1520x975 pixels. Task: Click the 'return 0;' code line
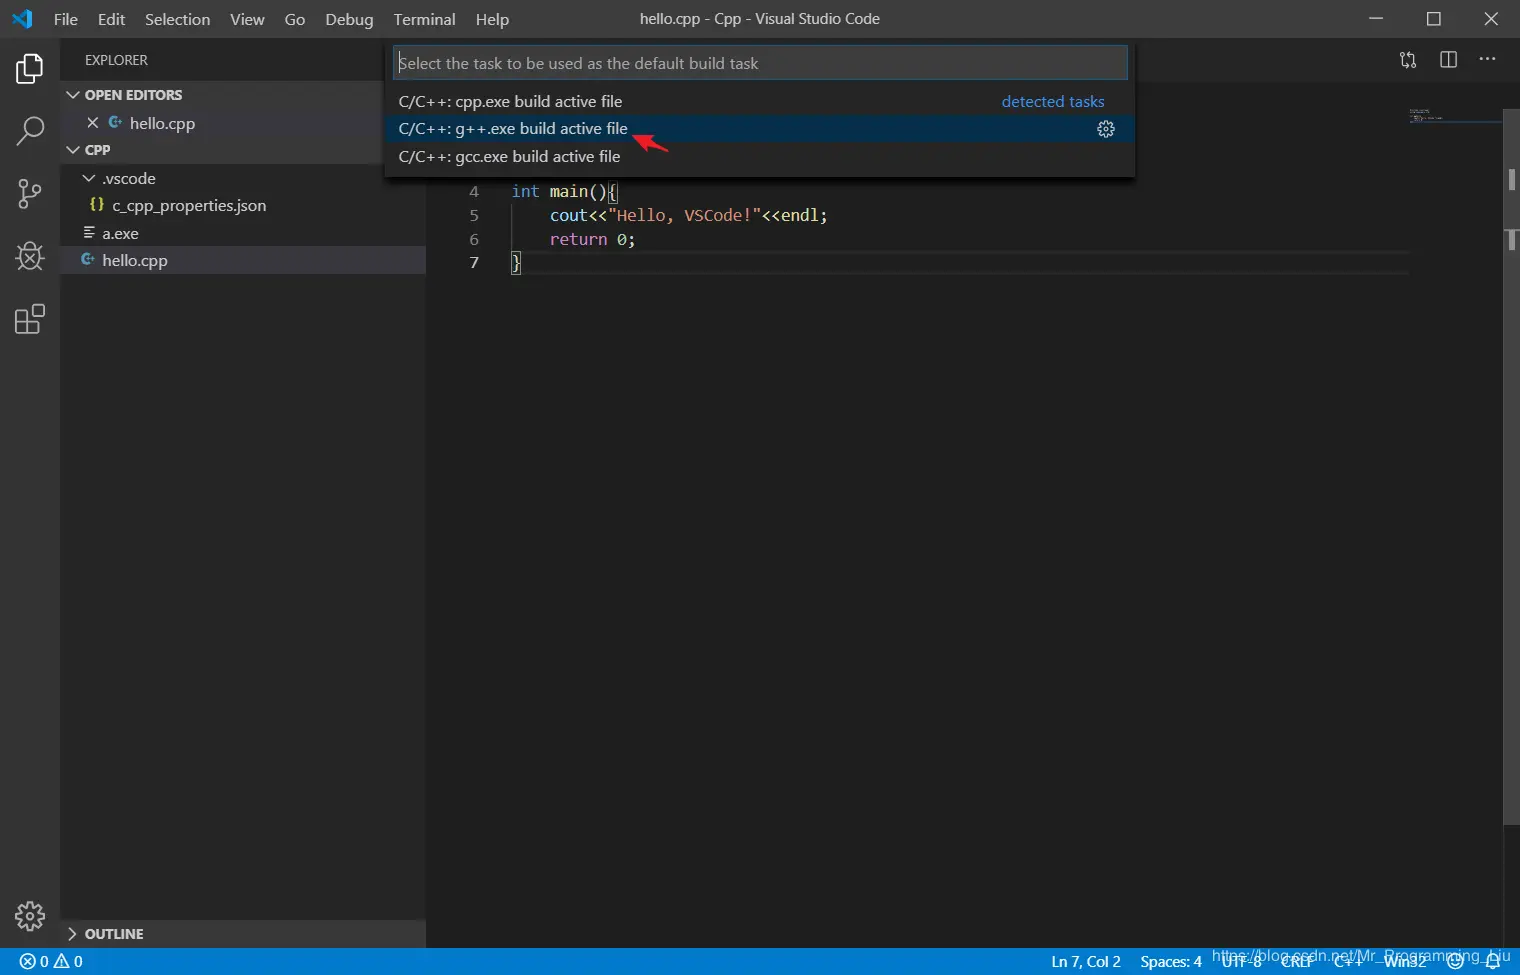(592, 239)
